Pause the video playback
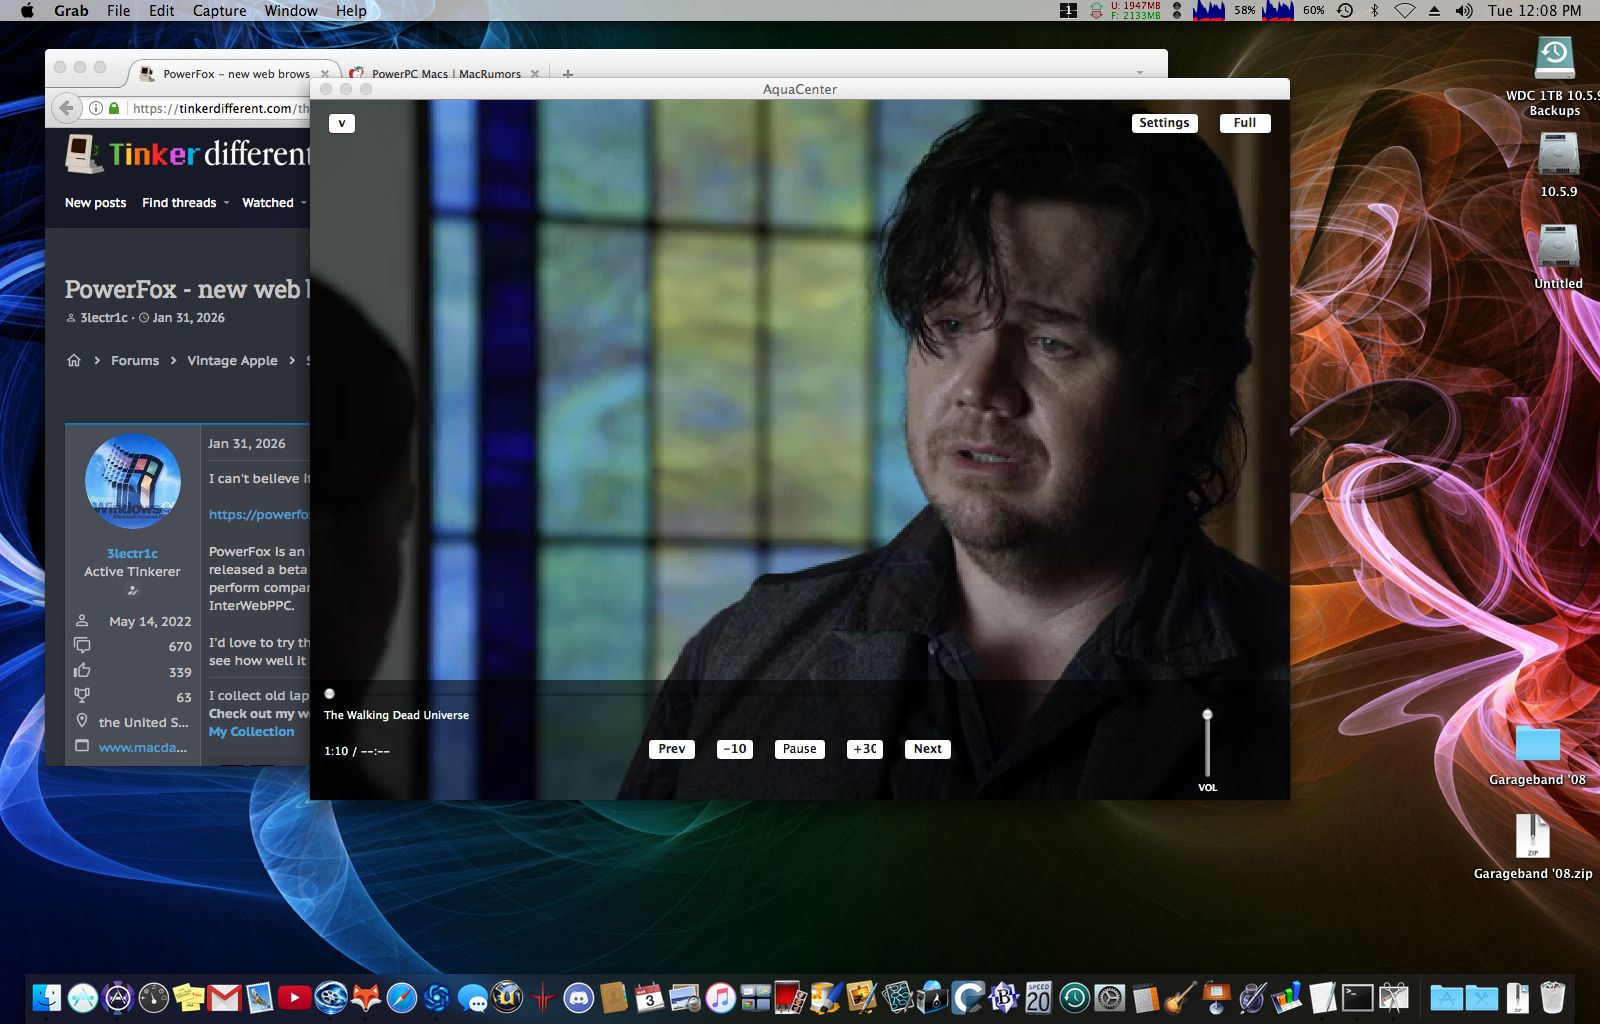The height and width of the screenshot is (1024, 1600). pos(799,749)
